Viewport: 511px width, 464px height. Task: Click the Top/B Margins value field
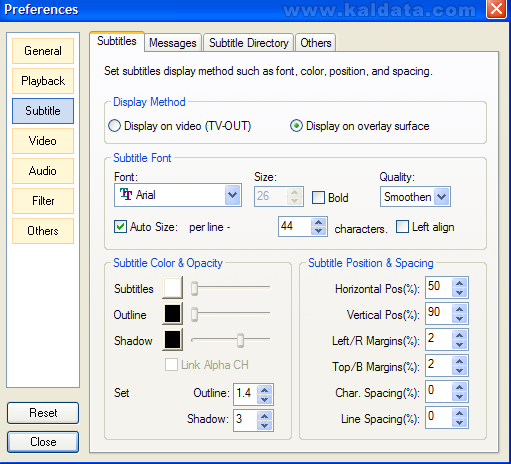point(439,365)
